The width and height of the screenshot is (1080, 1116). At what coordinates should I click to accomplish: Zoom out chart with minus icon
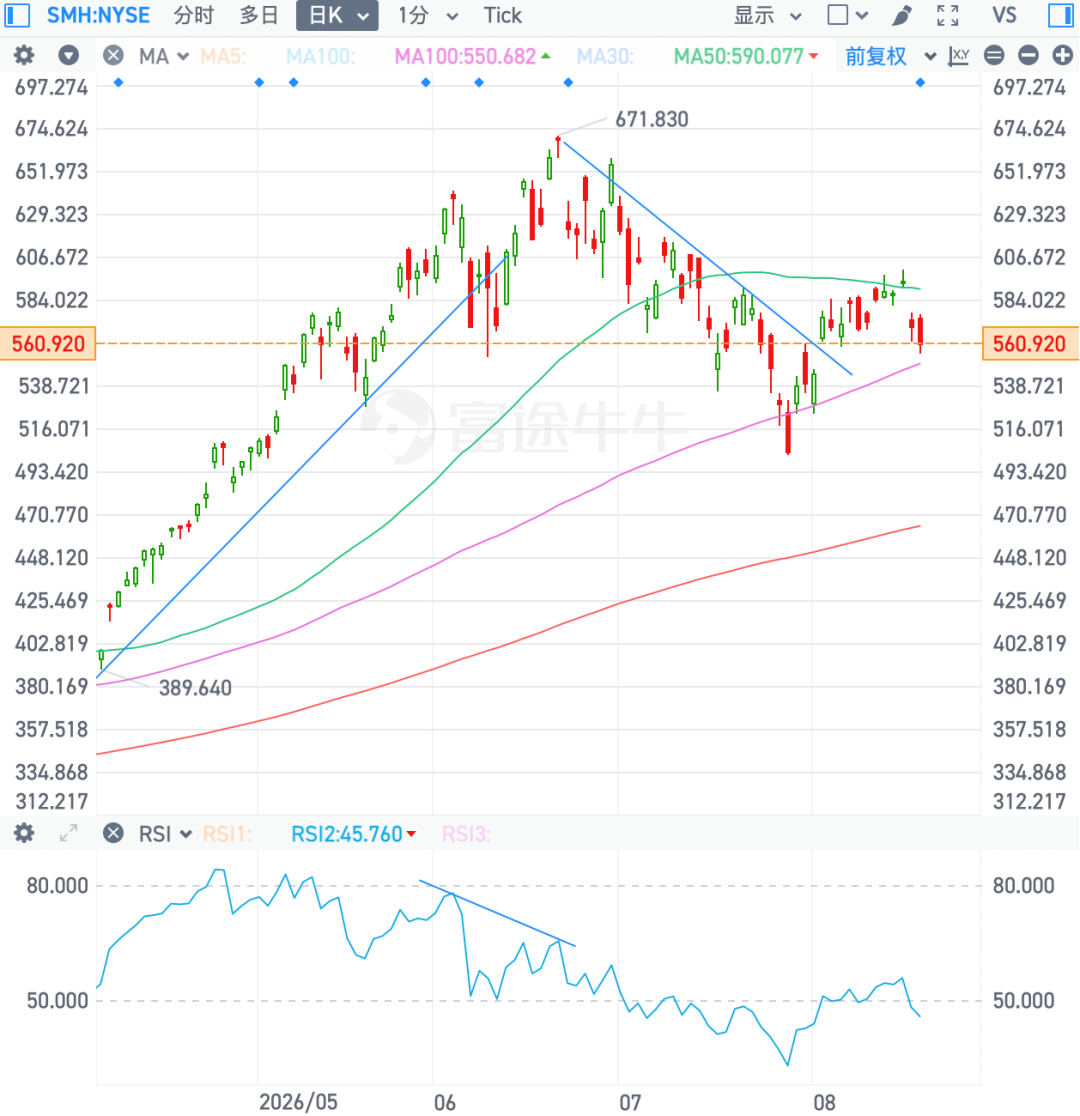[x=1028, y=56]
